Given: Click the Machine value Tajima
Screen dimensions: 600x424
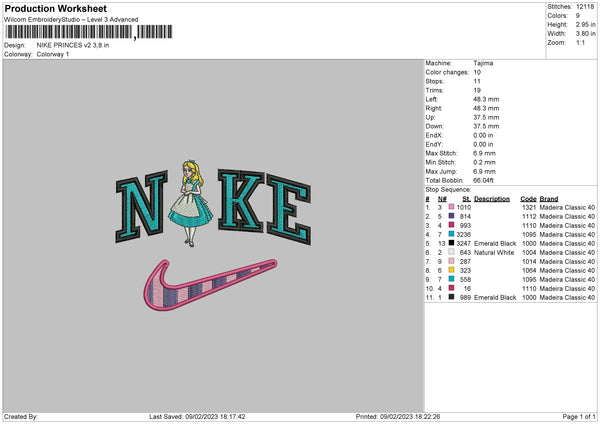Looking at the screenshot, I should pyautogui.click(x=483, y=63).
